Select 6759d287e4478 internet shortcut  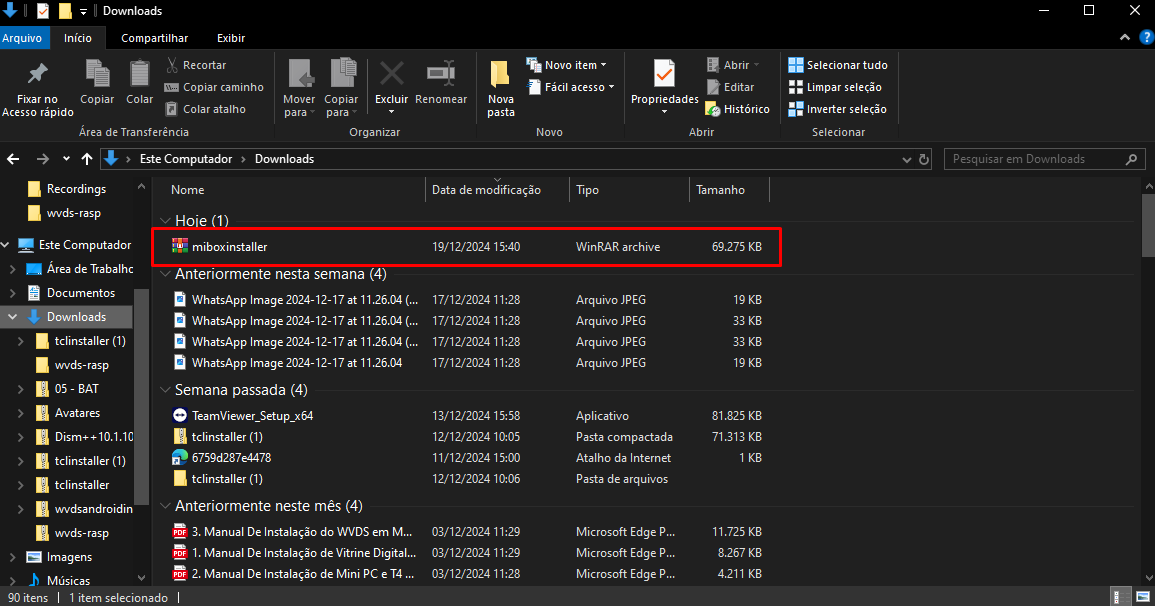pyautogui.click(x=466, y=457)
